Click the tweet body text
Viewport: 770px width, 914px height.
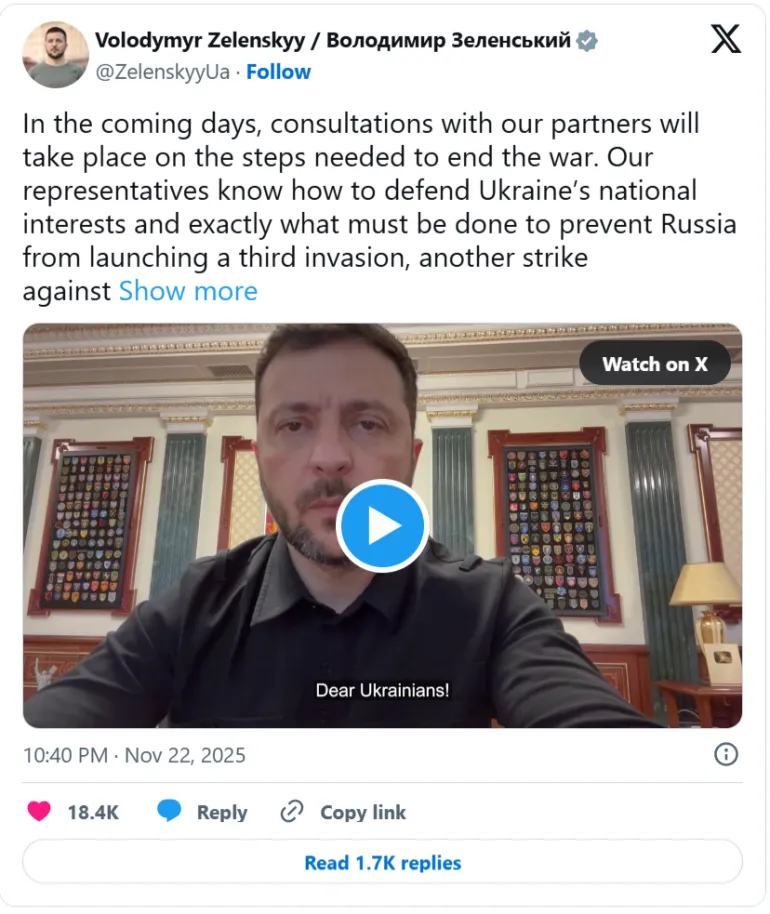(379, 207)
